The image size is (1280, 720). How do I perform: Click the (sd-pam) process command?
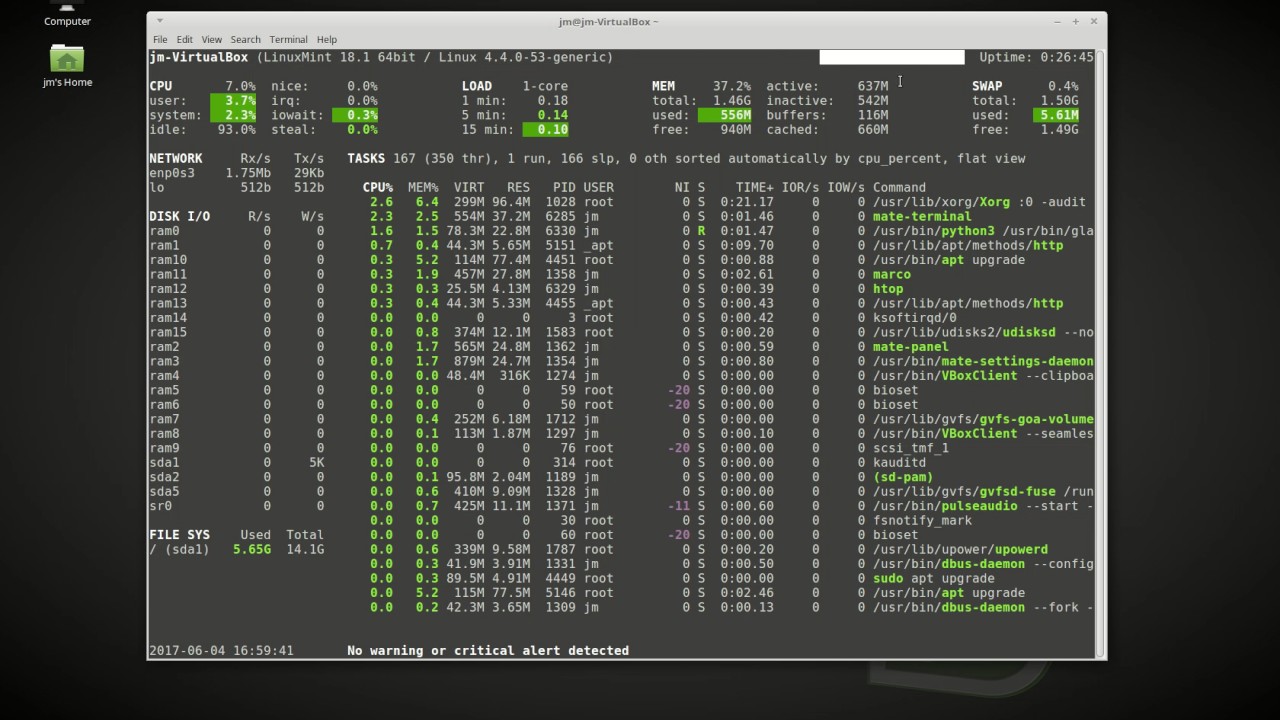903,477
